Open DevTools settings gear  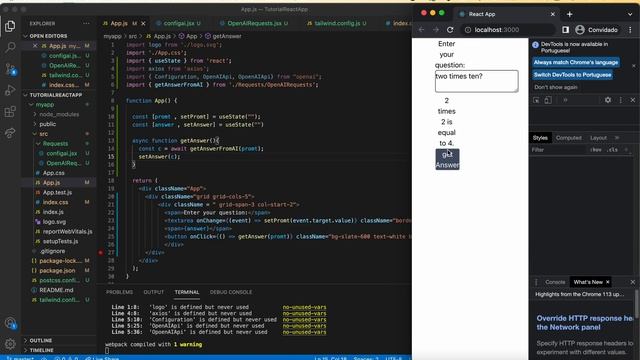coord(608,100)
